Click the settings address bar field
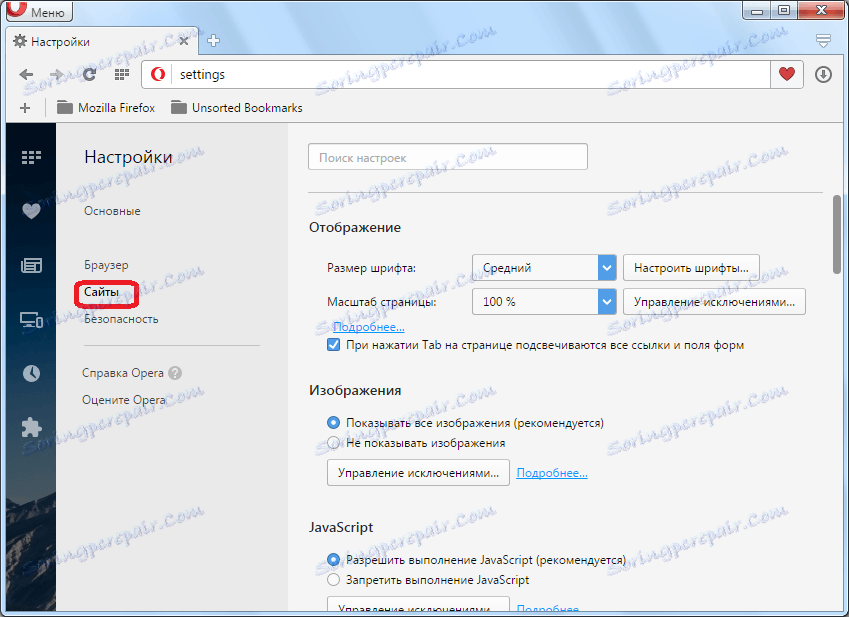Screen dimensions: 849x617 [x=471, y=74]
